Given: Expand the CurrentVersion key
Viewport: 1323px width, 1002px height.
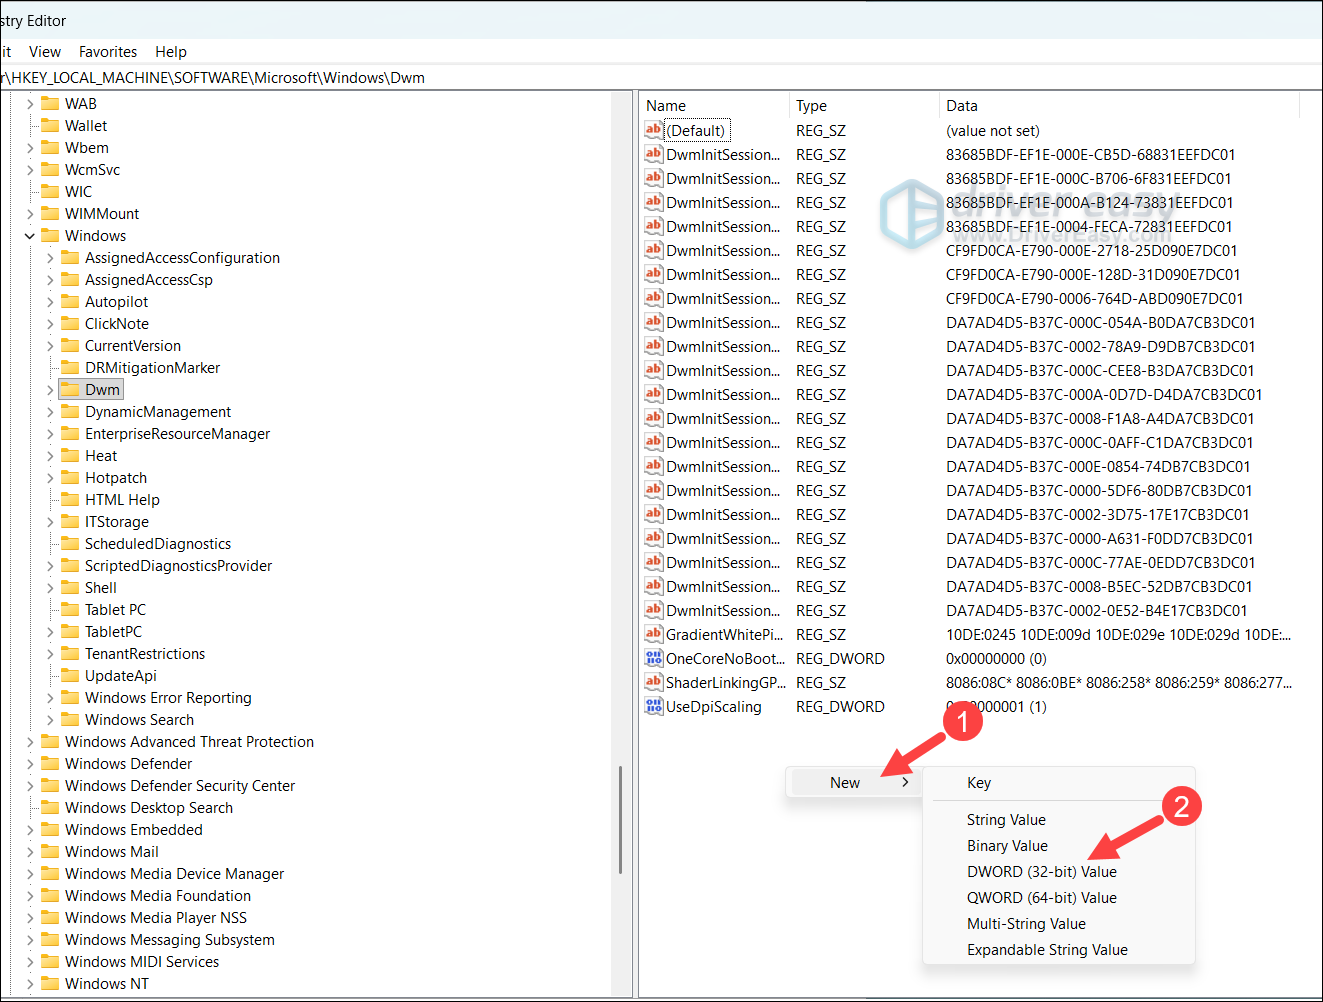Looking at the screenshot, I should [x=50, y=346].
